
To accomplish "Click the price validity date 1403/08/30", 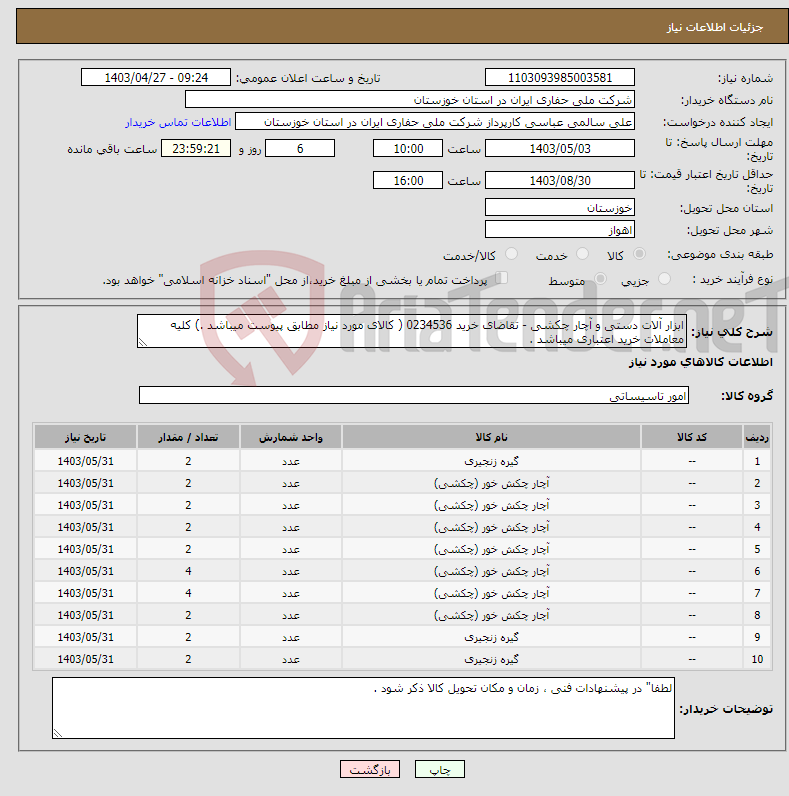I will point(560,181).
